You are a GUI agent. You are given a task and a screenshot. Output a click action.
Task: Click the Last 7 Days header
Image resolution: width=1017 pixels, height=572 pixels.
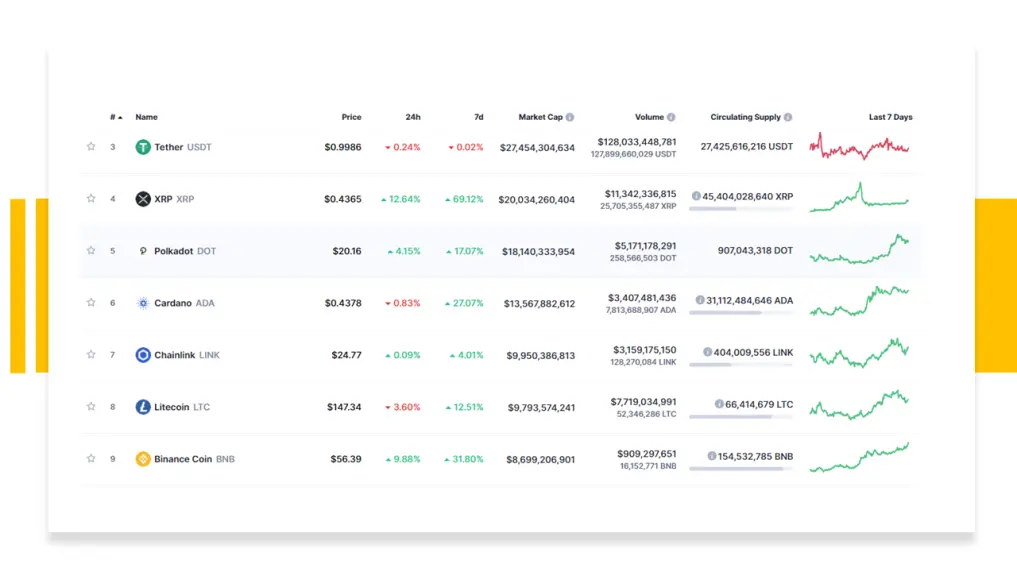(891, 117)
